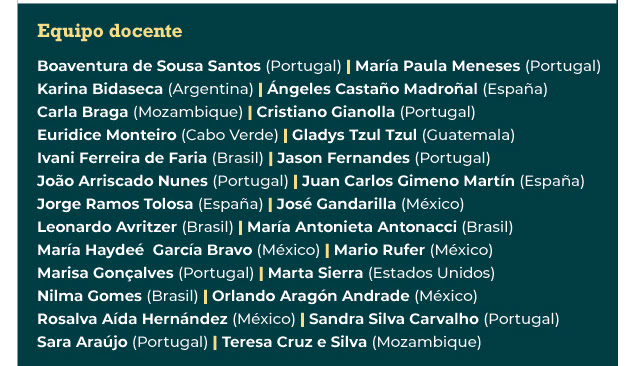Click María Antonieta Antonacci name
The width and height of the screenshot is (633, 366).
pos(352,227)
